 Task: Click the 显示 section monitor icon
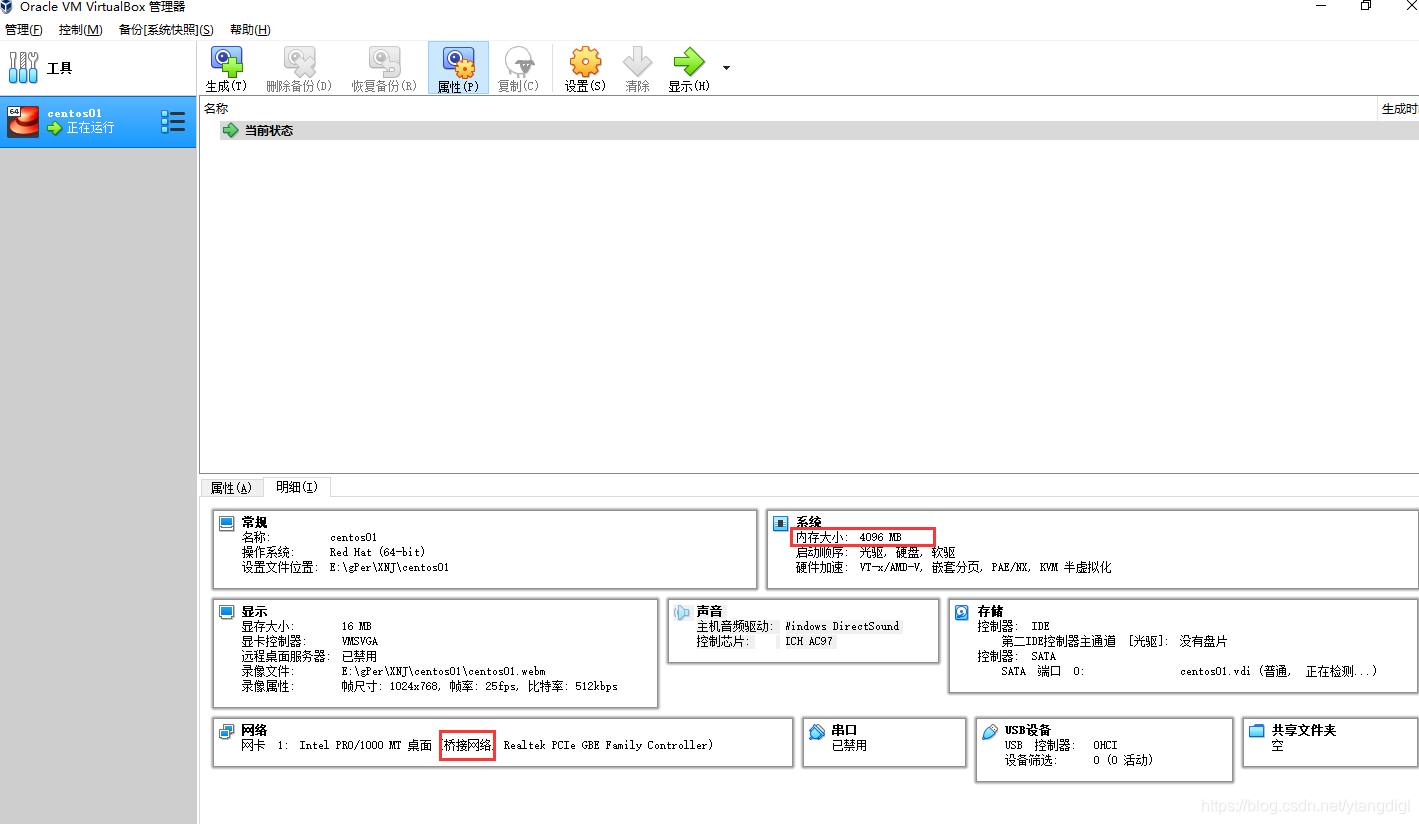click(x=227, y=612)
